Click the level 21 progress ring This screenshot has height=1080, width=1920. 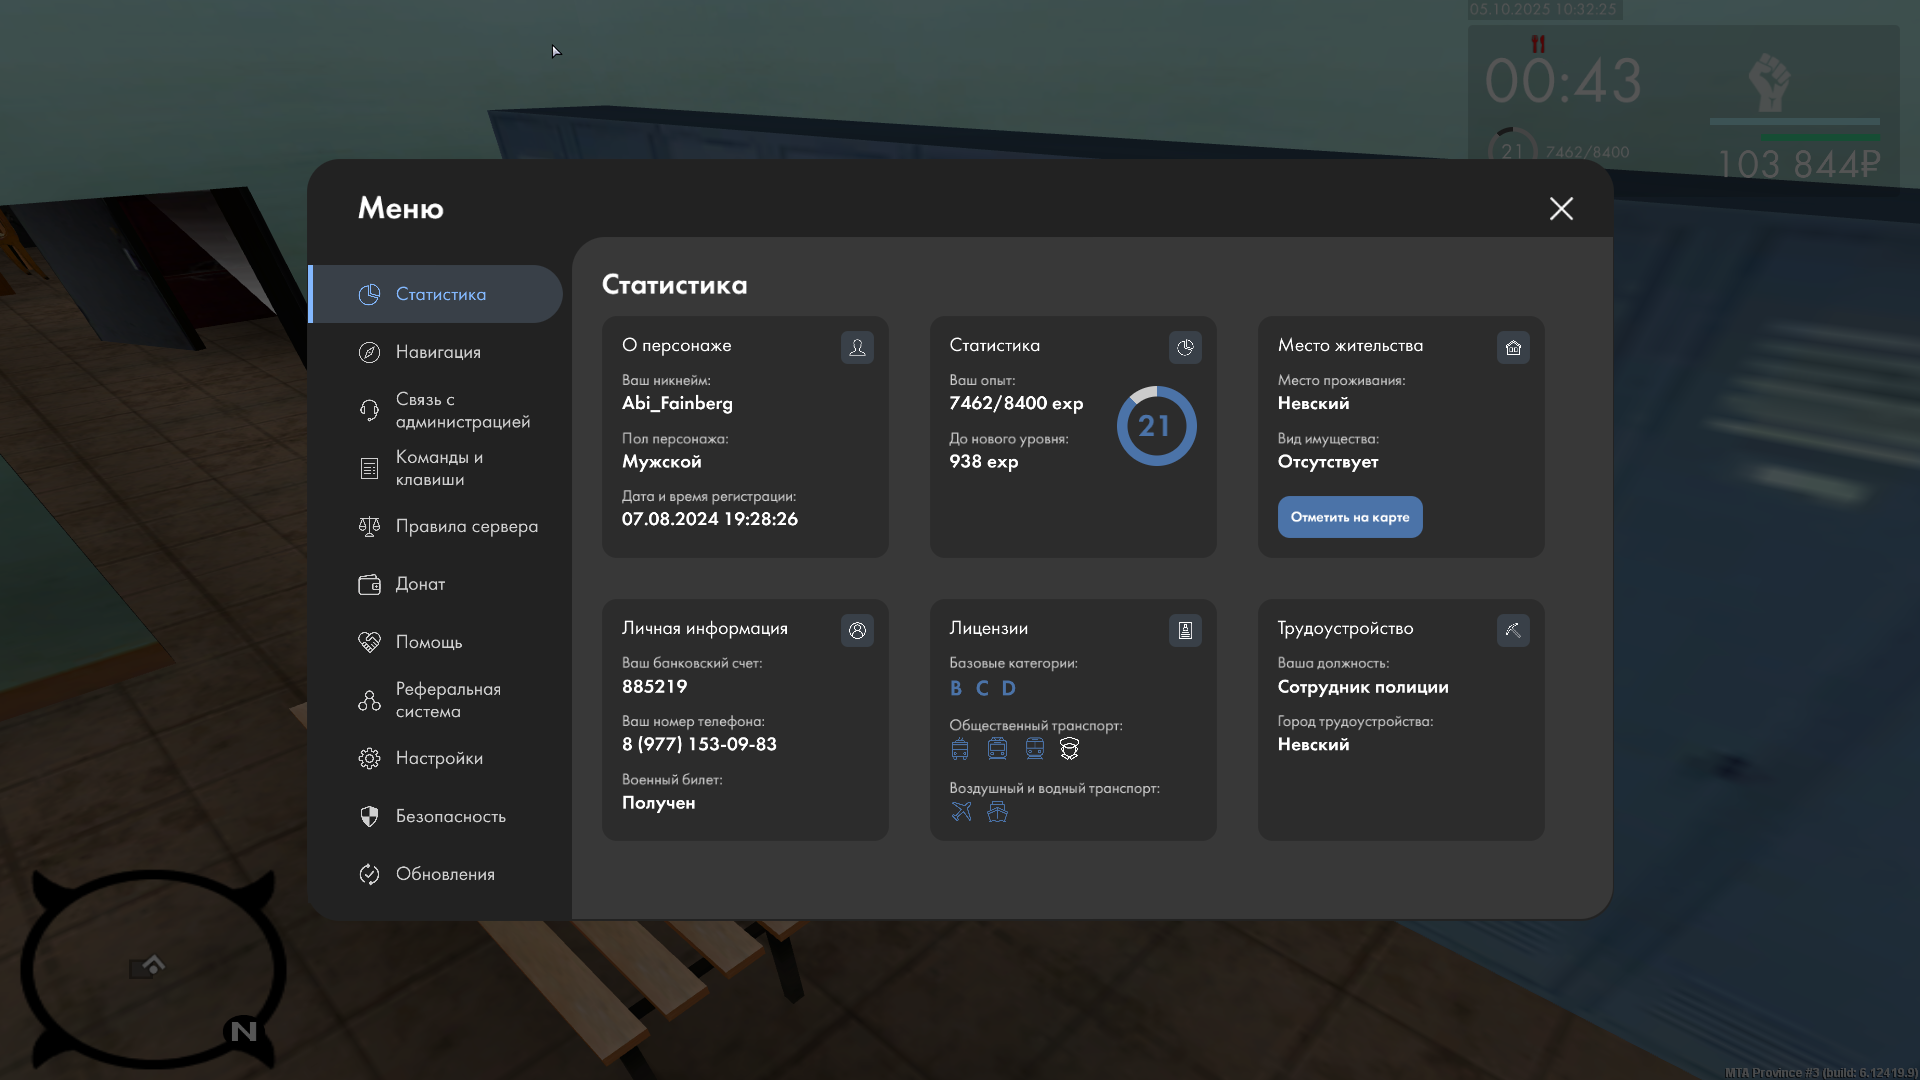coord(1156,426)
